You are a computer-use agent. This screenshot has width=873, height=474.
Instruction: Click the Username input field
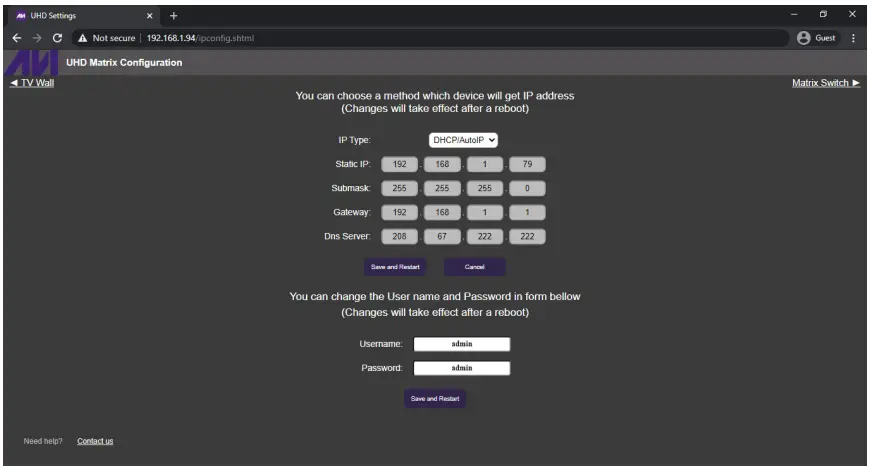(x=462, y=344)
